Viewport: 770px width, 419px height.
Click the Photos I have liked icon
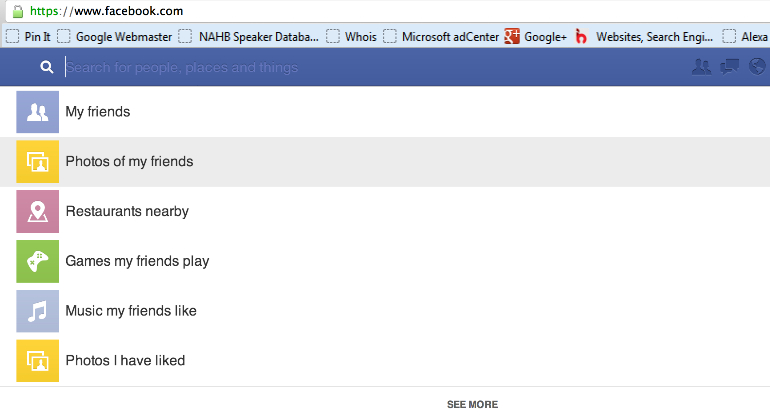(x=37, y=360)
